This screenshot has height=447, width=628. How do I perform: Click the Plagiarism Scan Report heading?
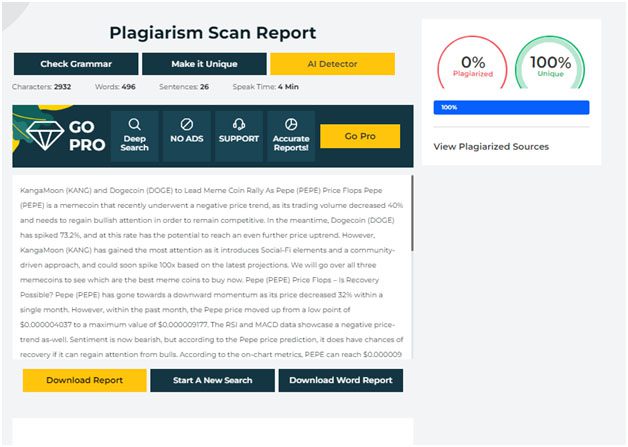point(213,33)
